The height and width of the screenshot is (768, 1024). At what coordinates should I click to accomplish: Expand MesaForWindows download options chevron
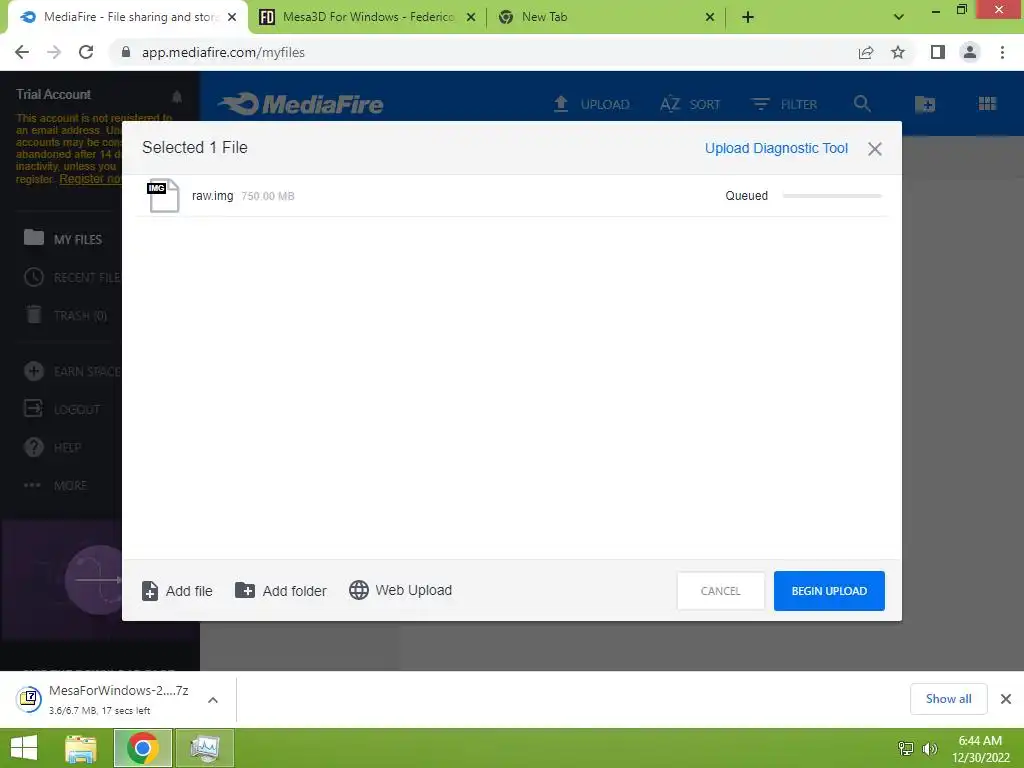click(213, 699)
